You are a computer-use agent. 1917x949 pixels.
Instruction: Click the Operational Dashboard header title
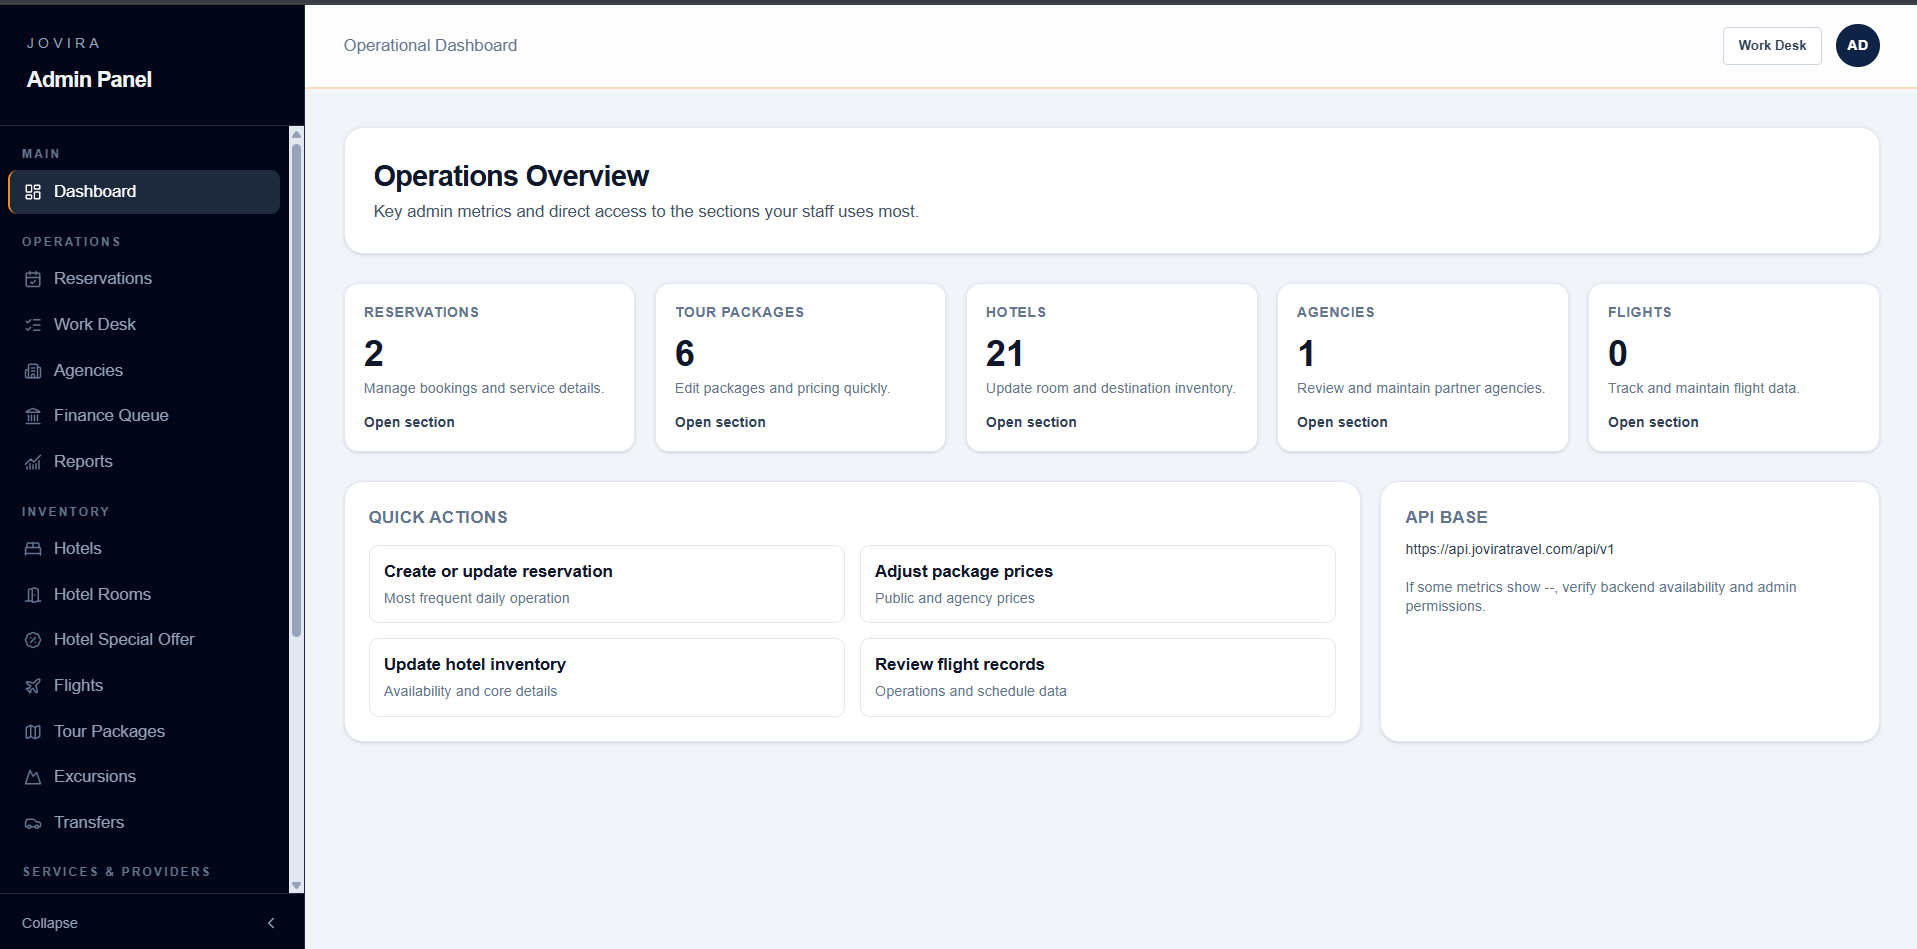click(x=430, y=46)
